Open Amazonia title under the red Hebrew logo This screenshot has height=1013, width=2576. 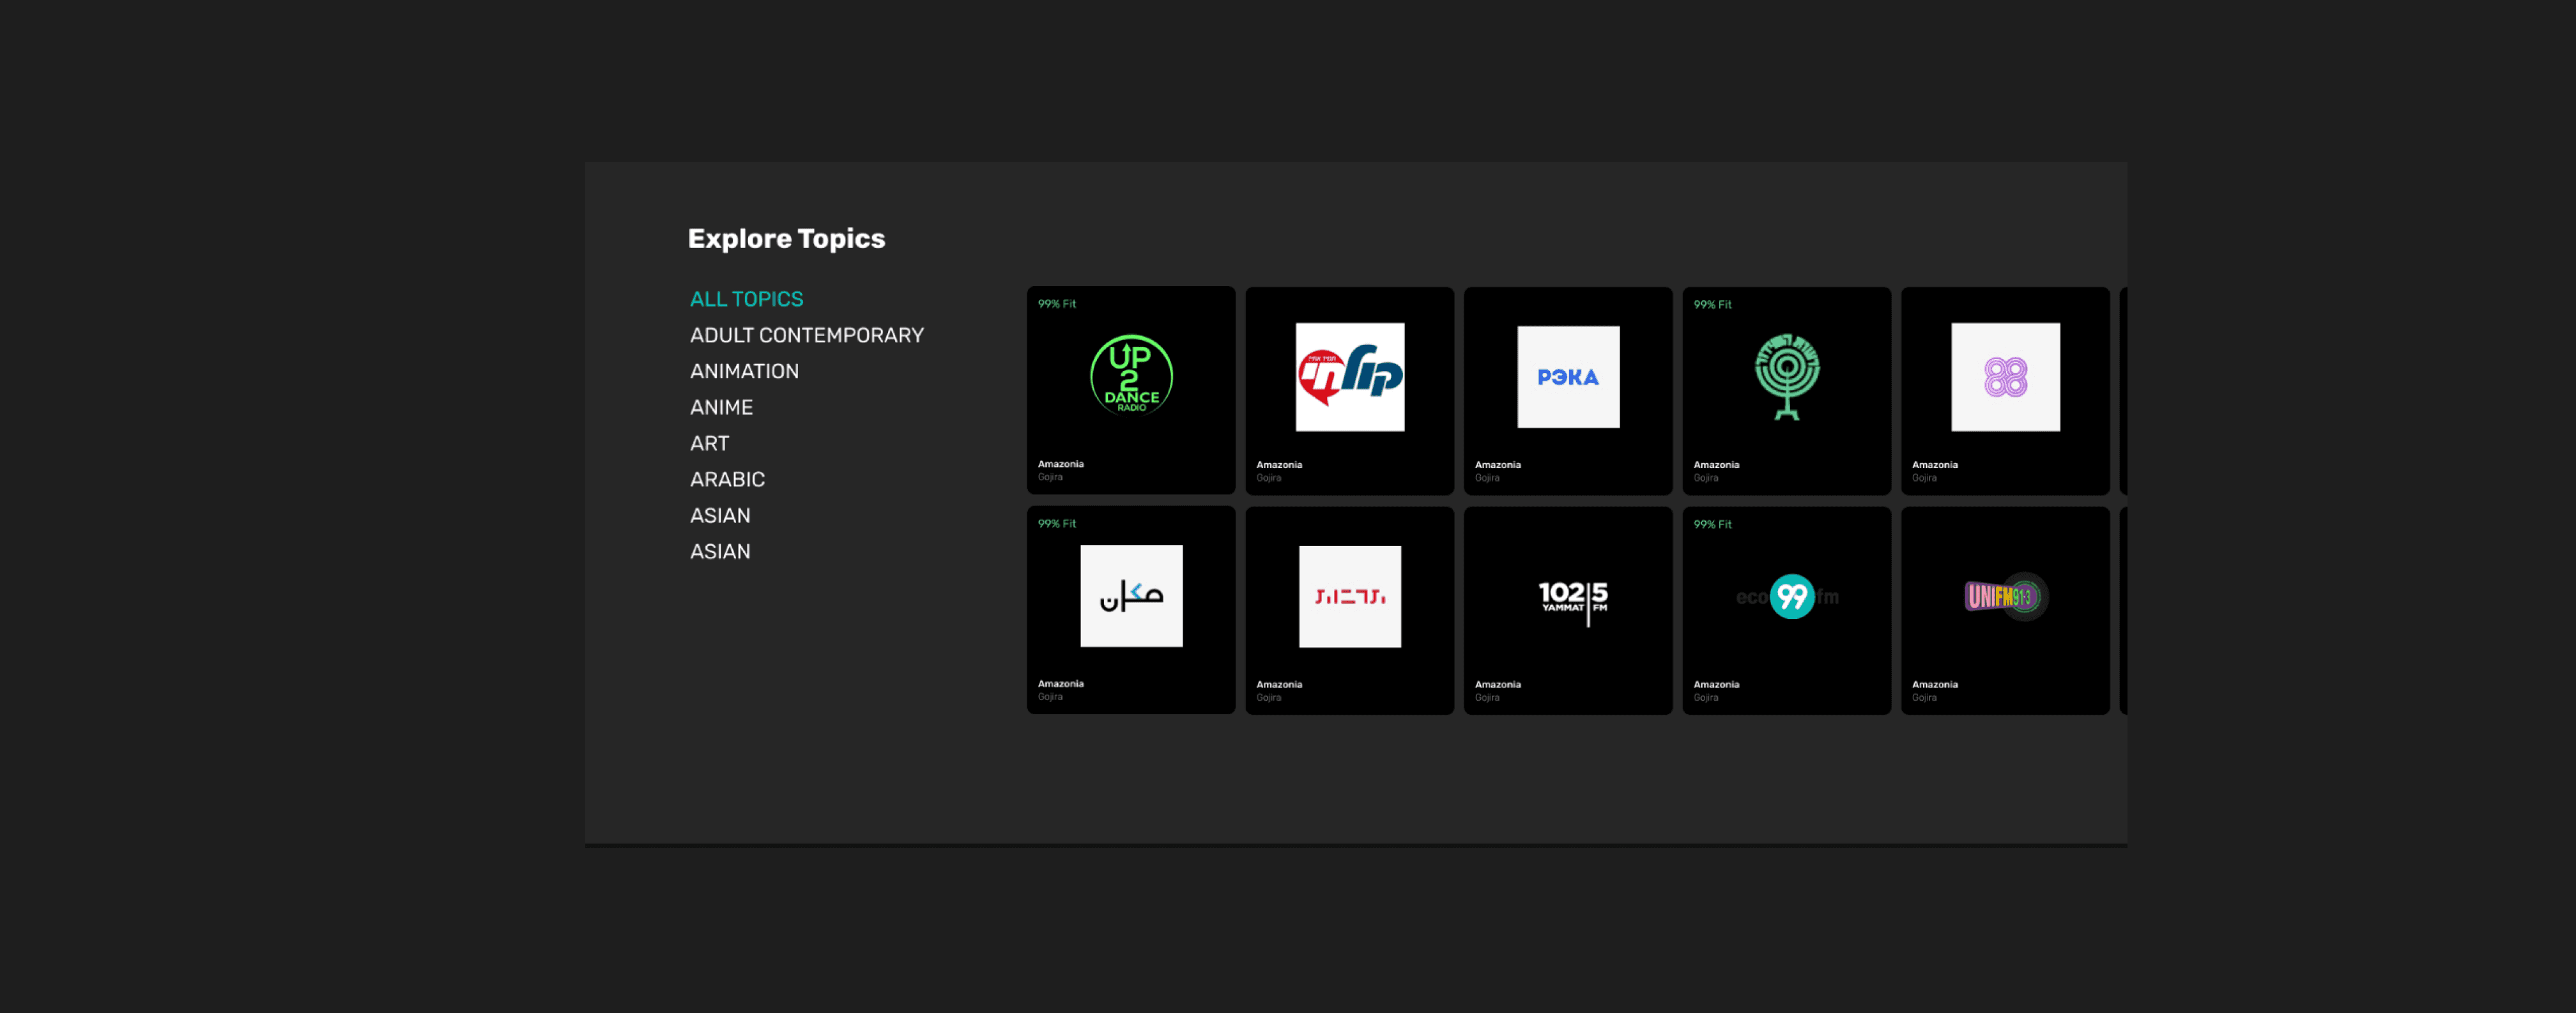[x=1279, y=685]
